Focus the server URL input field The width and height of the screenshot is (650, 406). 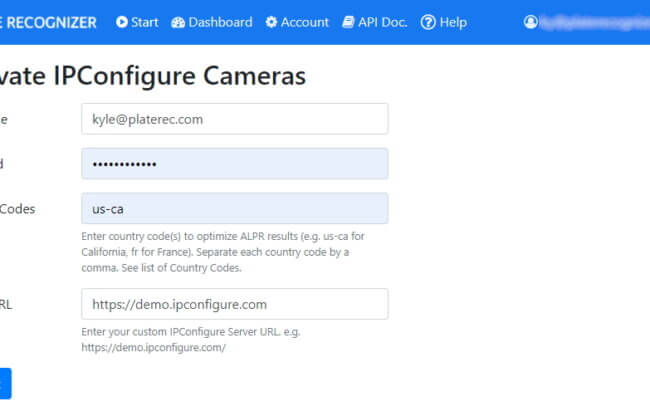pos(235,304)
